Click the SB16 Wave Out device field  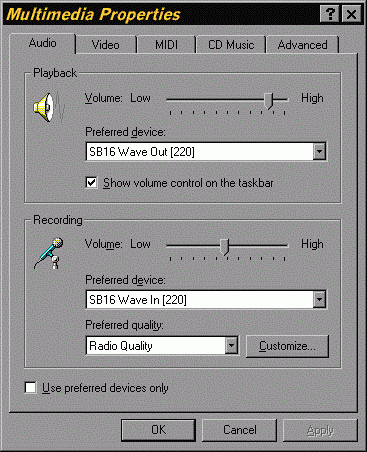click(x=206, y=152)
